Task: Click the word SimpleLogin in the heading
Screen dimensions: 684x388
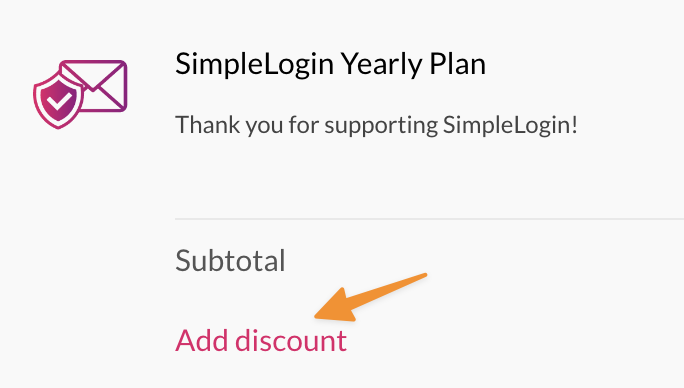Action: pyautogui.click(x=255, y=65)
